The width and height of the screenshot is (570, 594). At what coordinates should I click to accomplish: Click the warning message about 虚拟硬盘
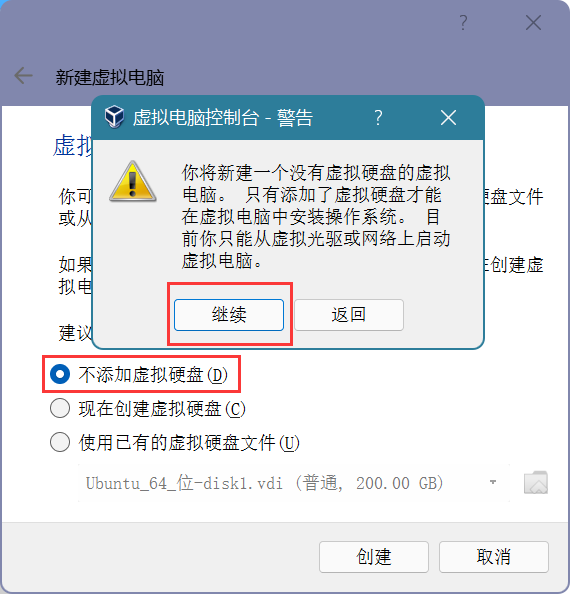316,217
